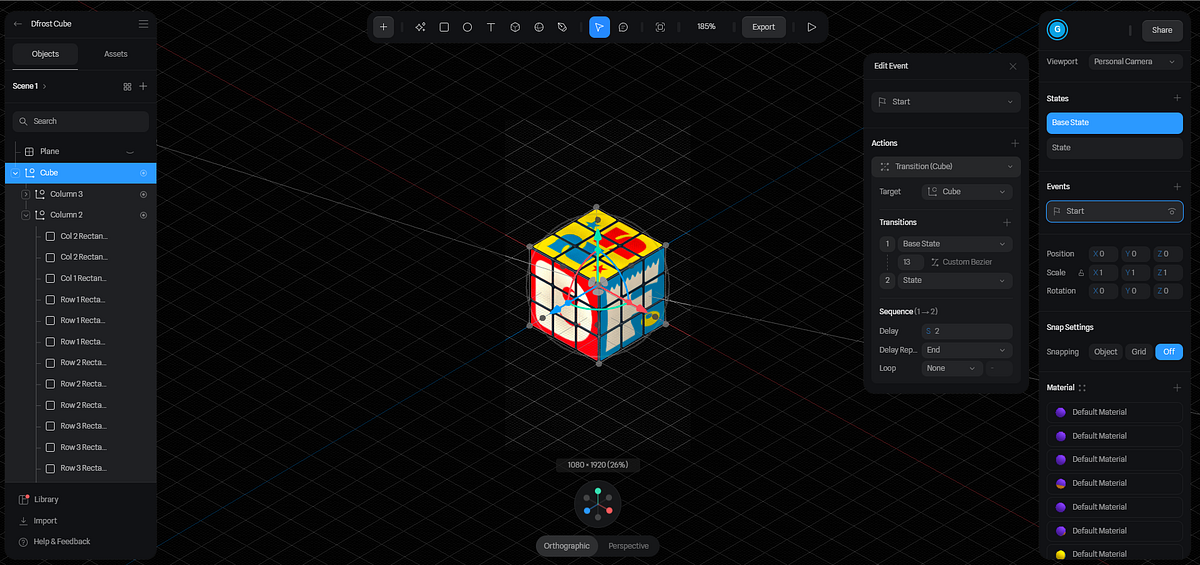Expand the Scene 1 chevron
Screen dimensions: 1200x565
click(x=45, y=86)
